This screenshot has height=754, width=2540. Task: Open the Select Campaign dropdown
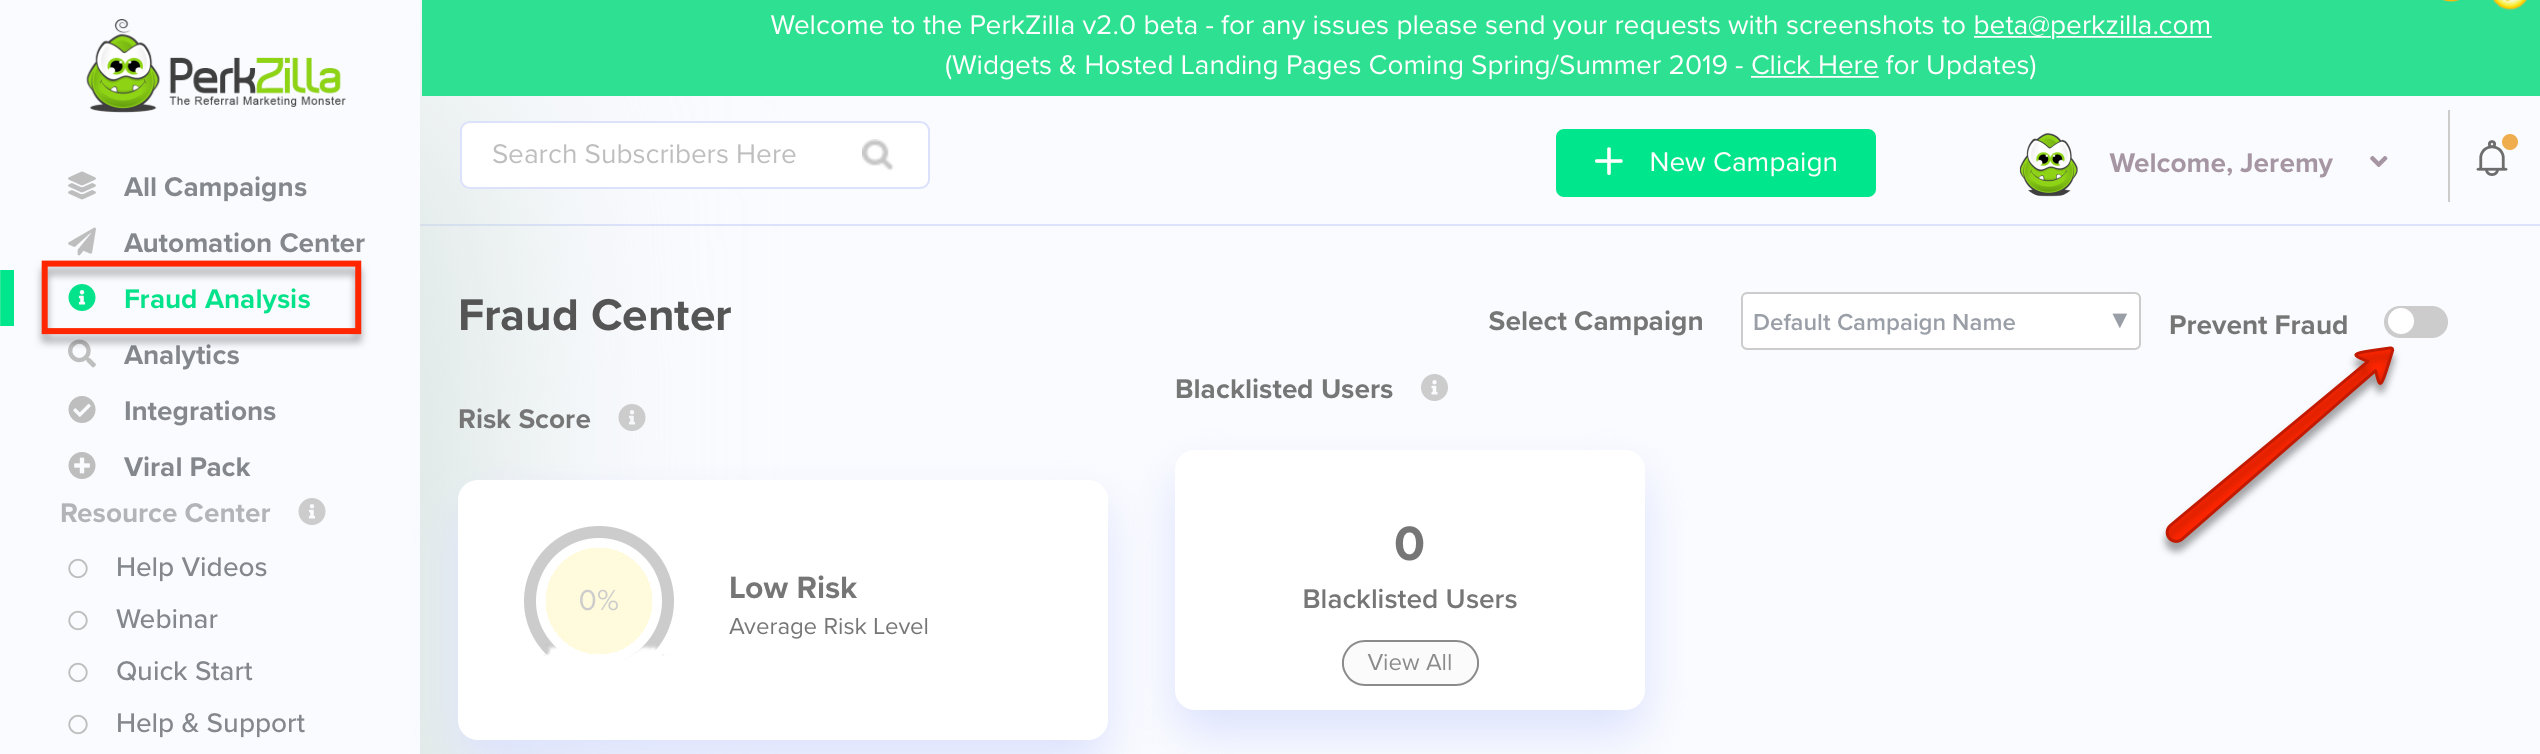[x=1939, y=322]
